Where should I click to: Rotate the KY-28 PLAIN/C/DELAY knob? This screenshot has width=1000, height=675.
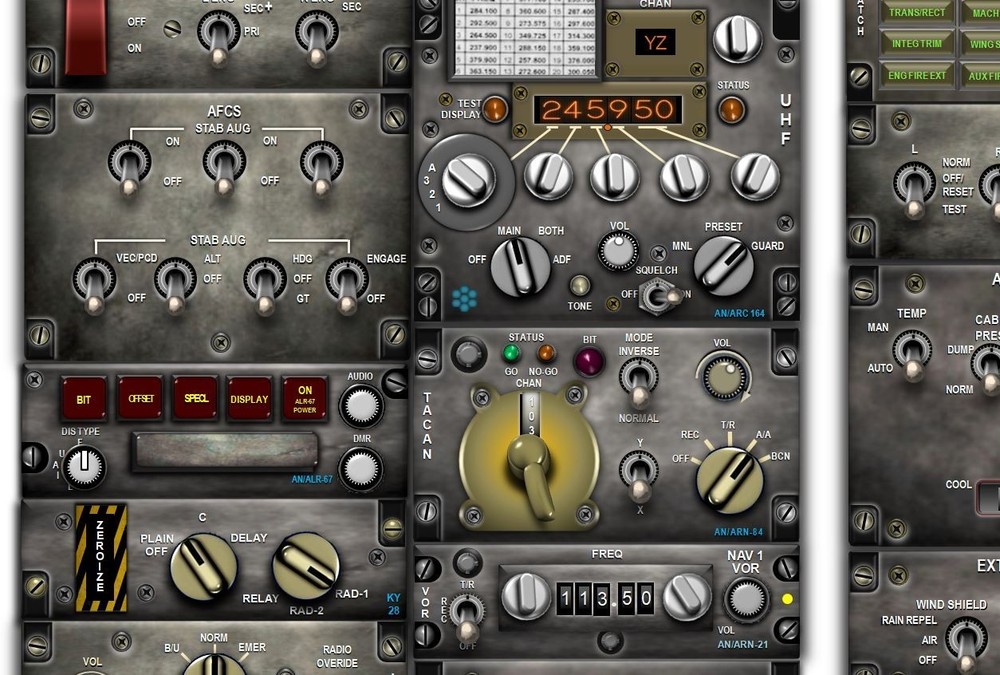[x=203, y=567]
